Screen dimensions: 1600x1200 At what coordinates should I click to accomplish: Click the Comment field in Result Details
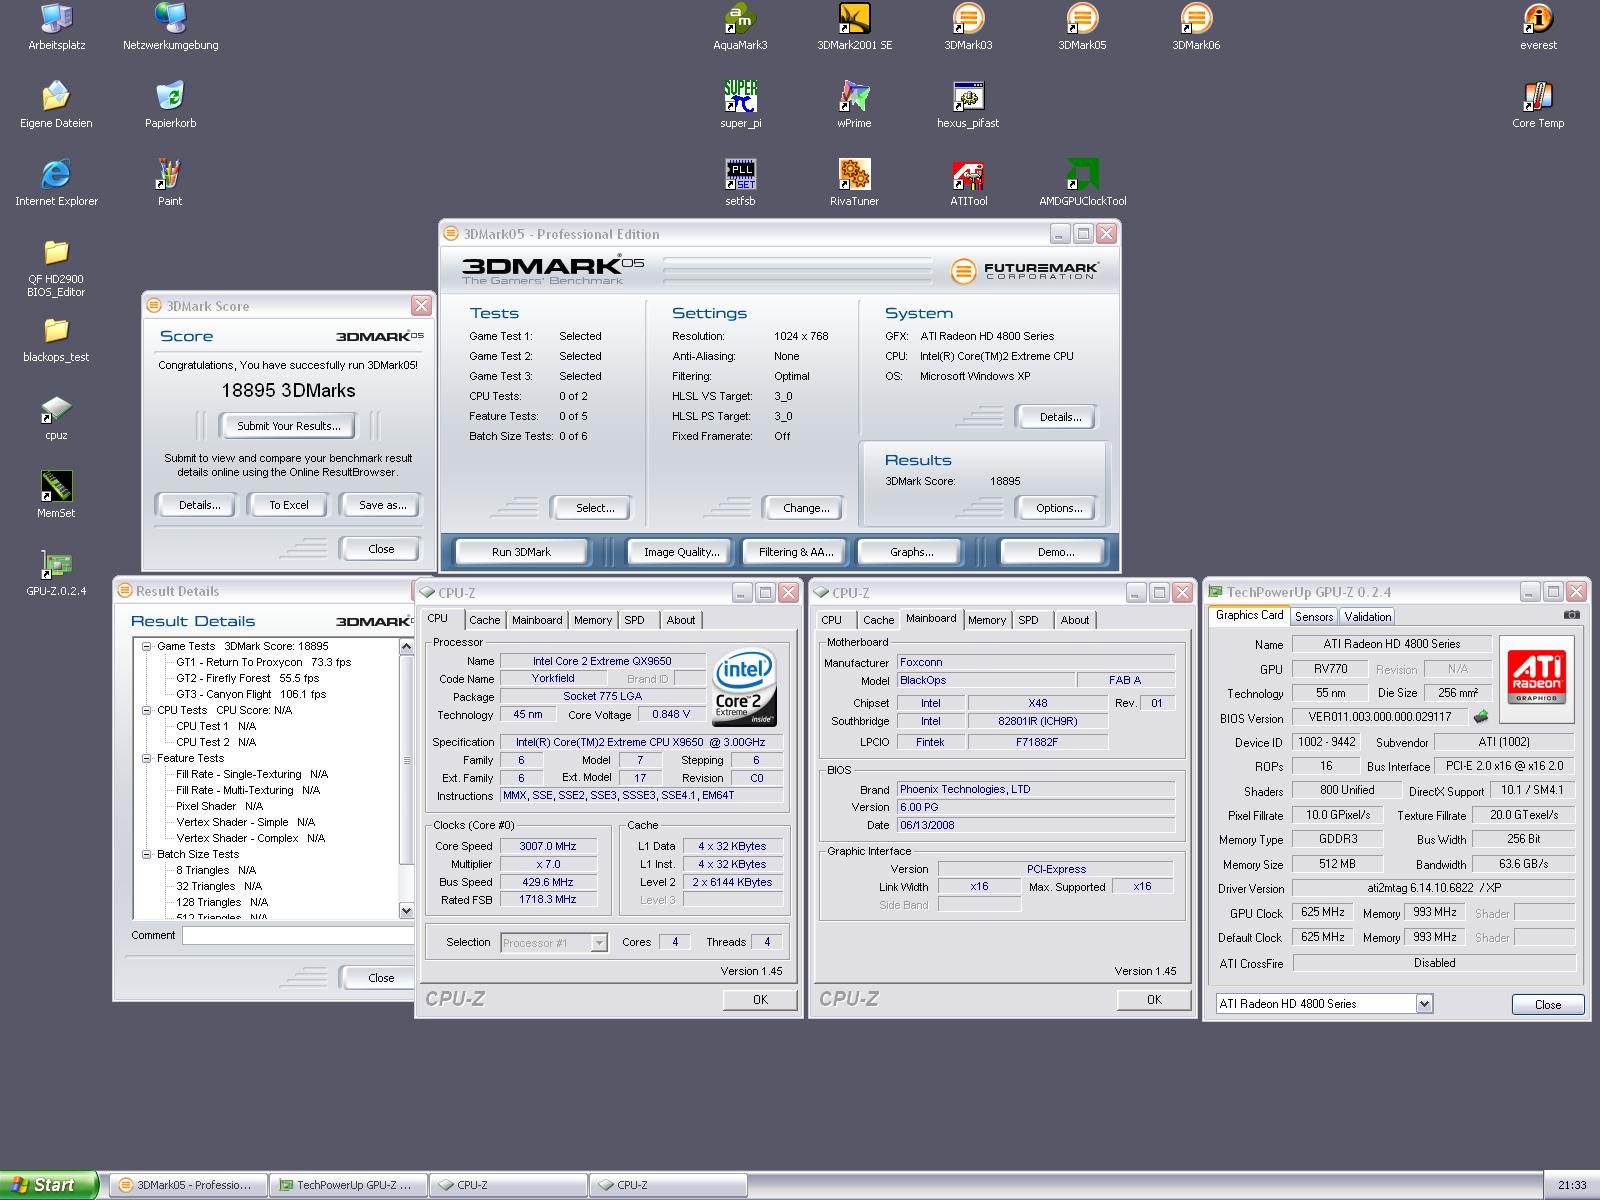[298, 936]
